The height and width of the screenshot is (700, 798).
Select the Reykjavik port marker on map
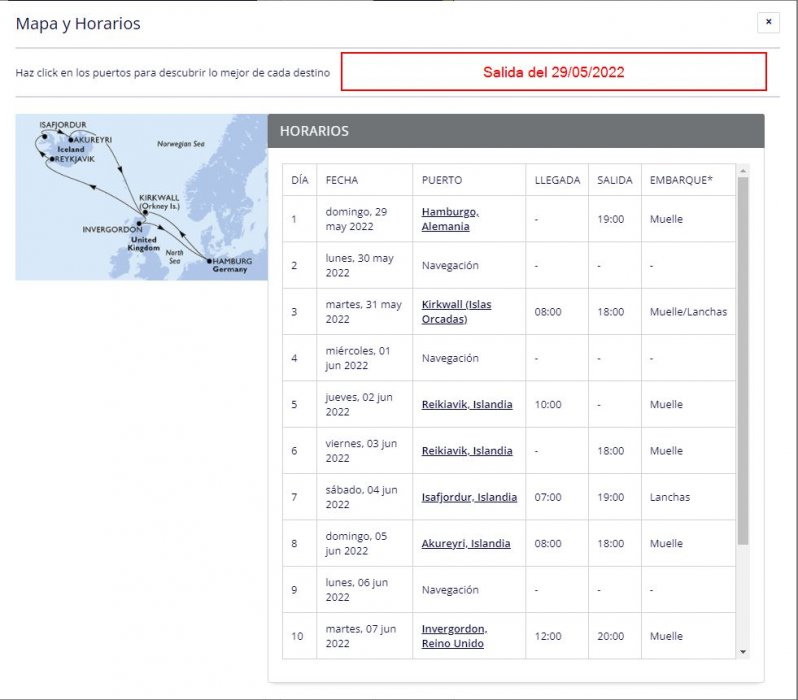click(52, 159)
